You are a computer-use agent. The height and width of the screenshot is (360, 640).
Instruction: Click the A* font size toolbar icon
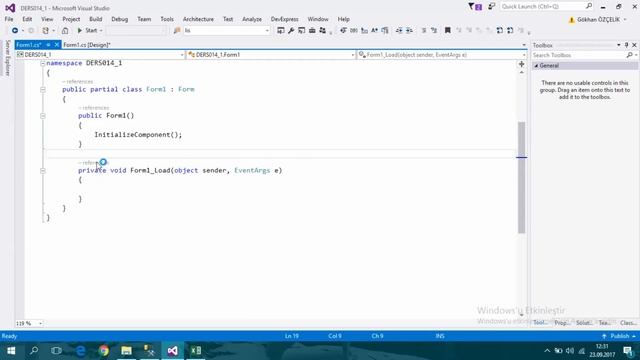tap(374, 31)
